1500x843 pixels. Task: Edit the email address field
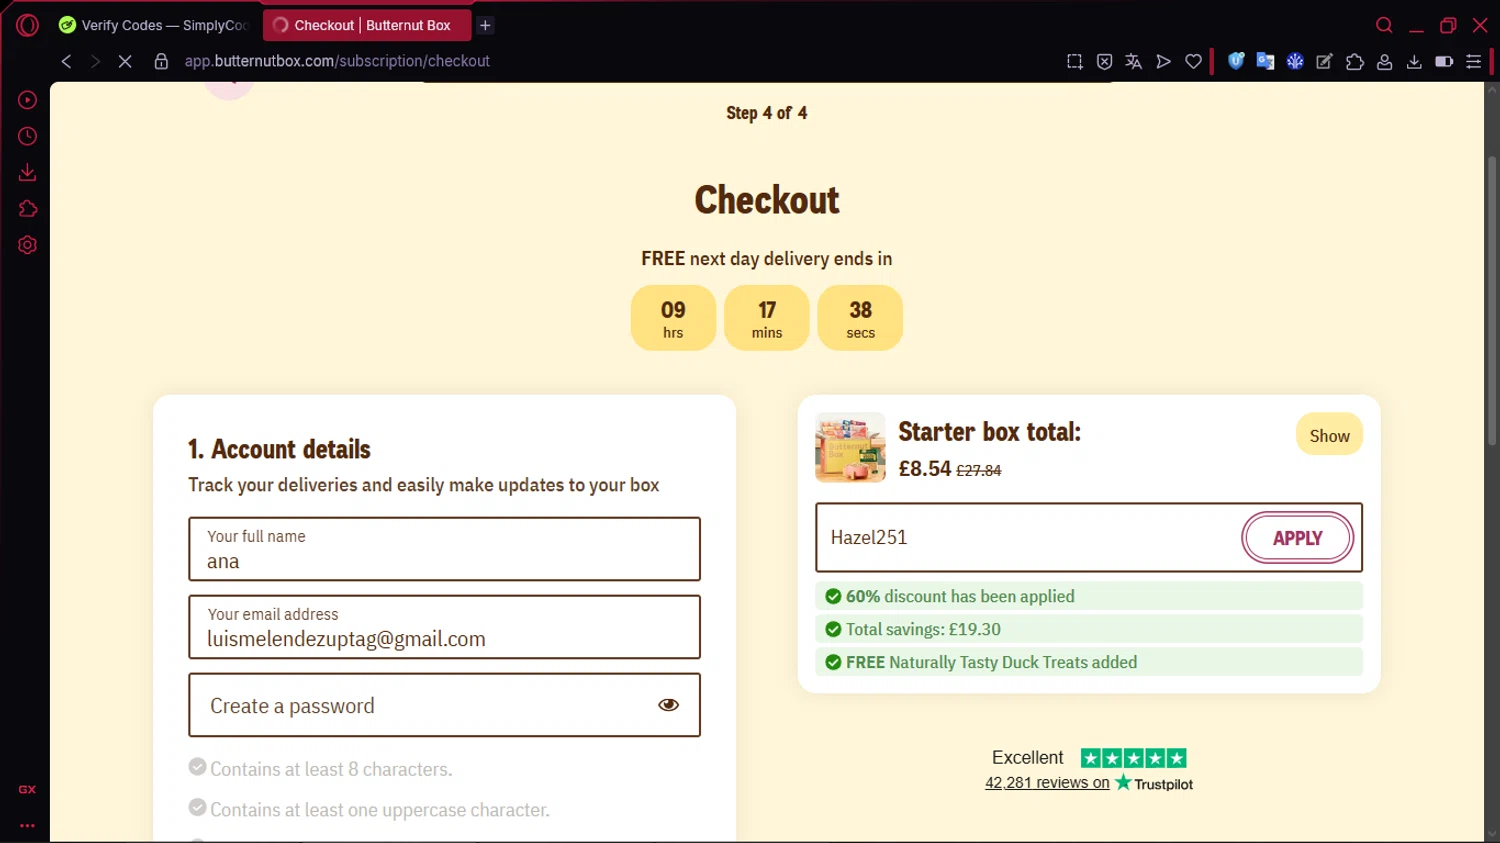[444, 627]
